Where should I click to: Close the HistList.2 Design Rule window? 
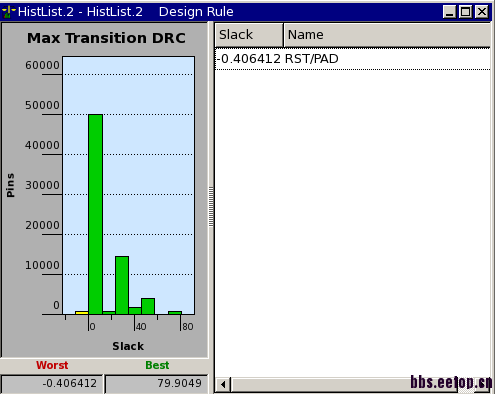click(x=482, y=12)
